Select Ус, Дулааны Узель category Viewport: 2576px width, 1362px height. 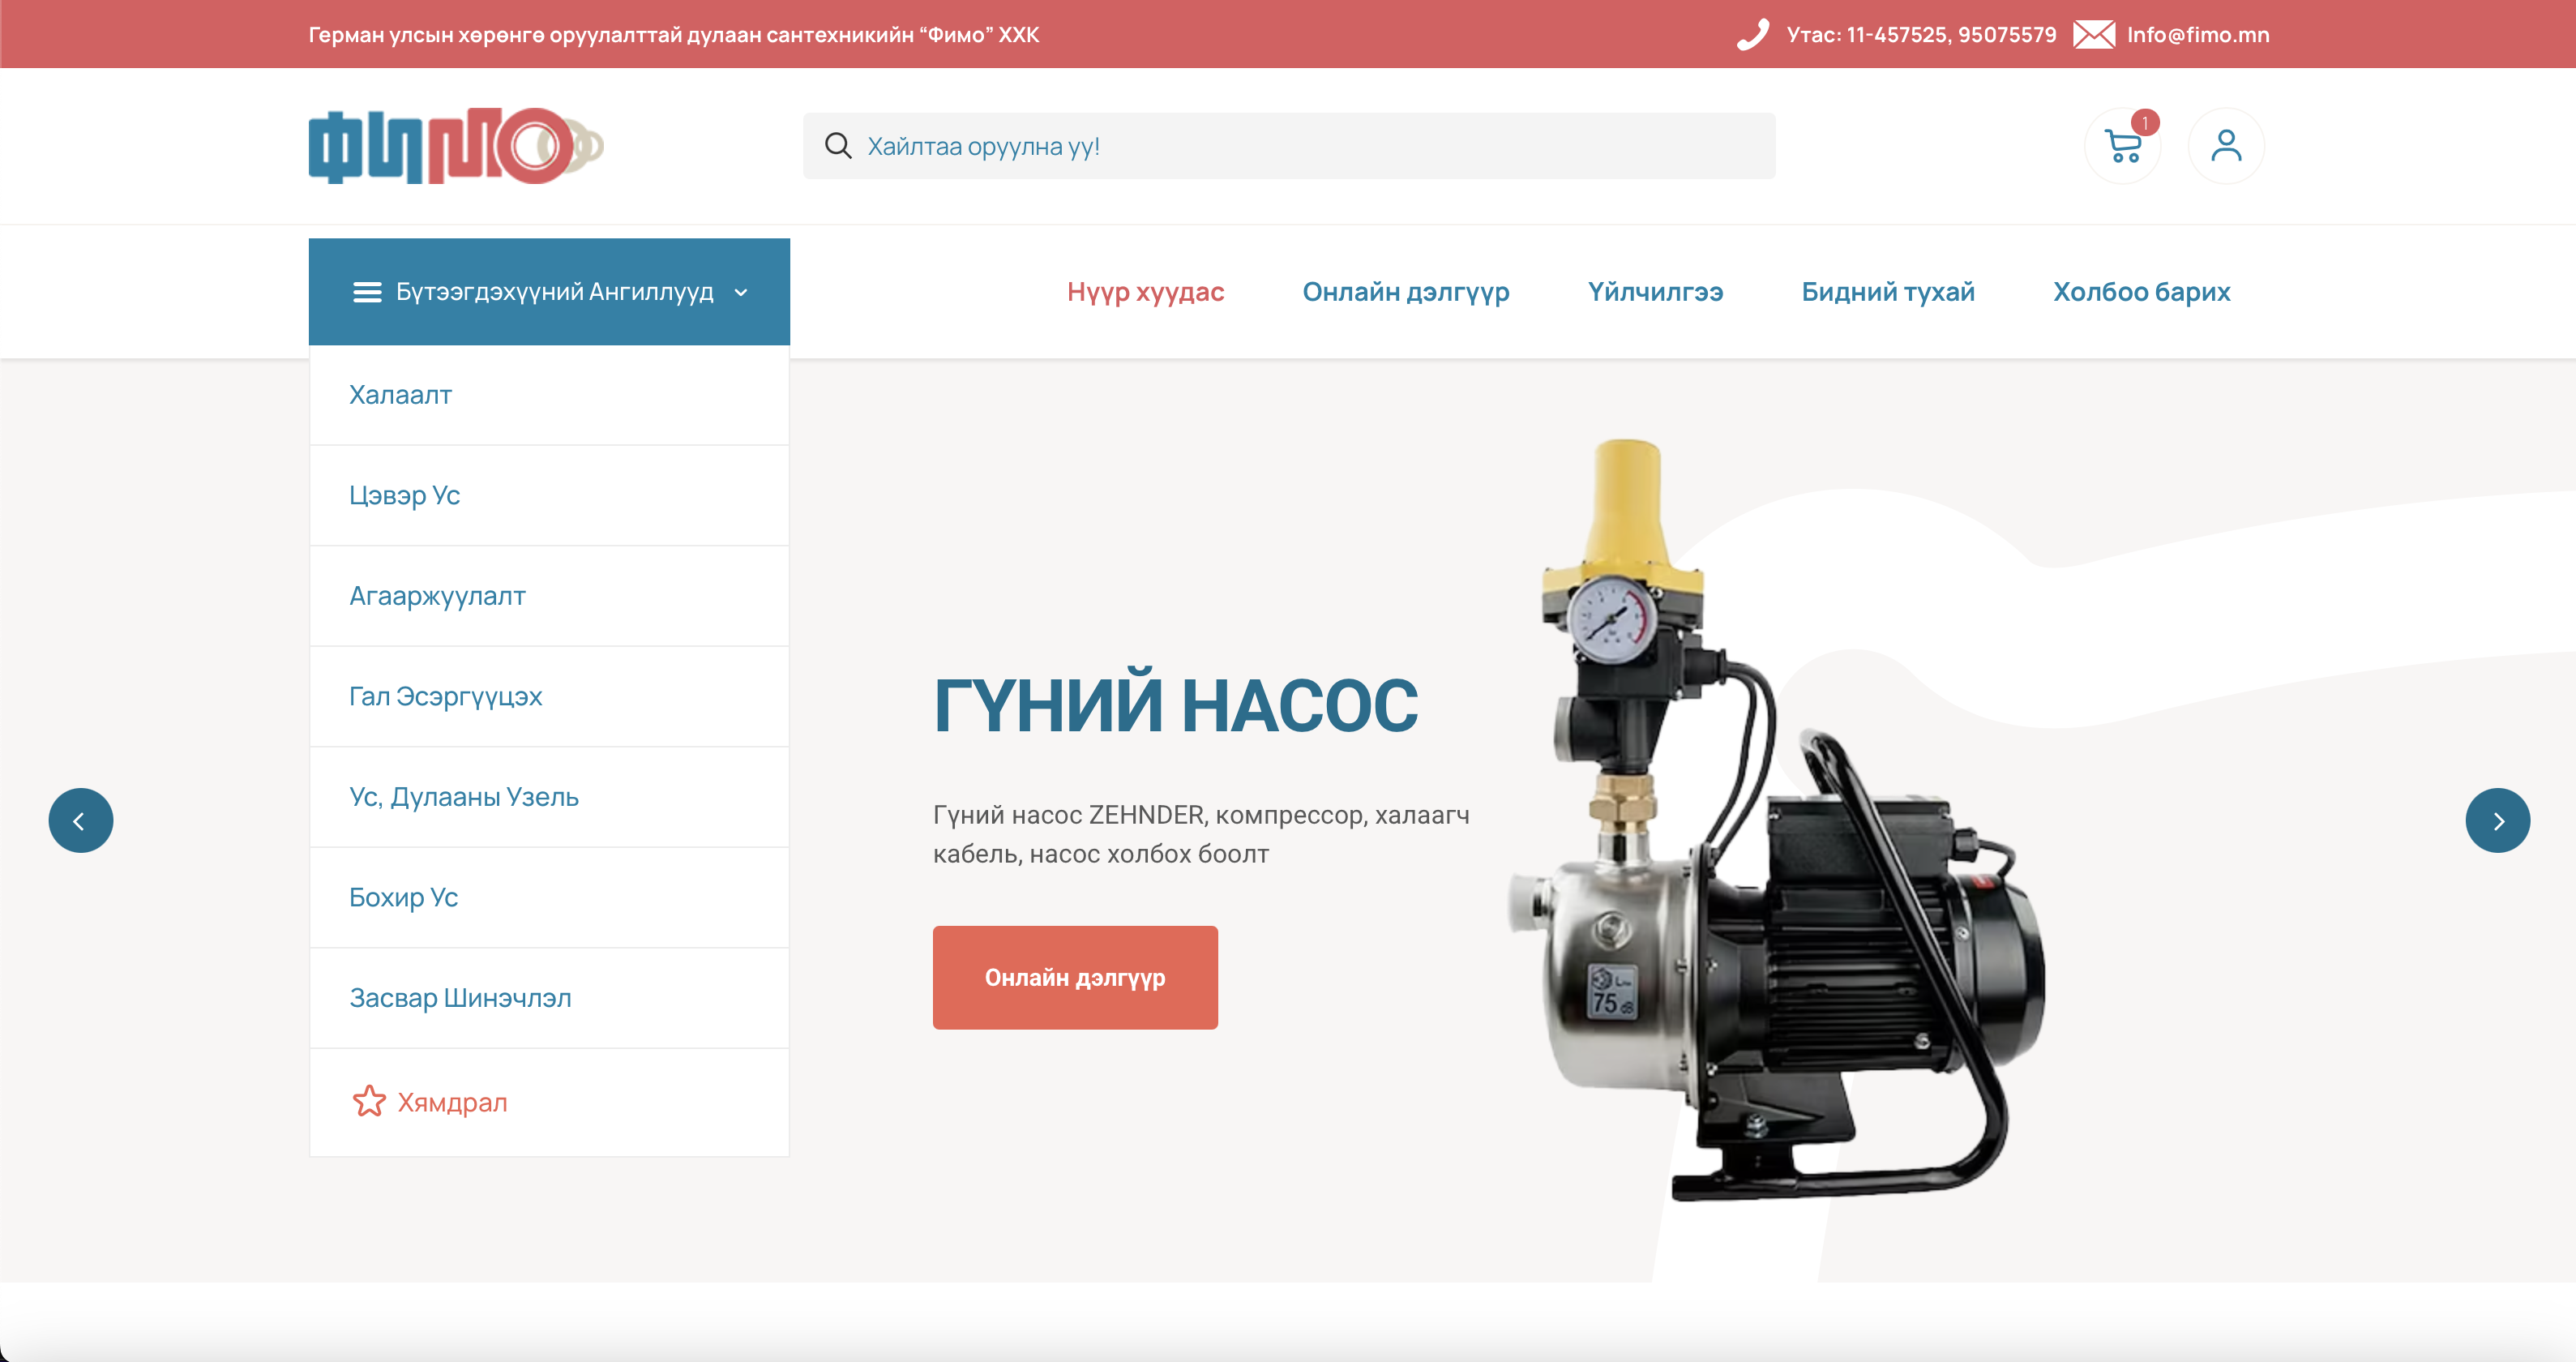549,797
